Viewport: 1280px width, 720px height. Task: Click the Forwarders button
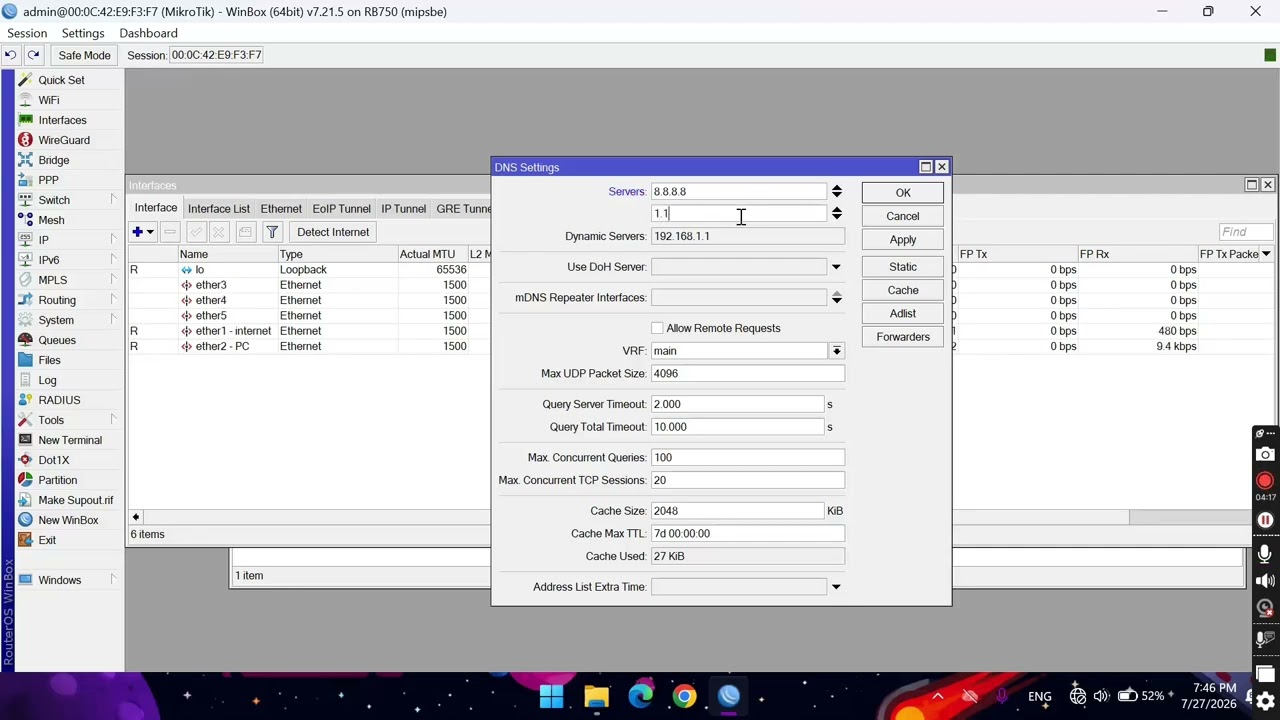pos(903,337)
